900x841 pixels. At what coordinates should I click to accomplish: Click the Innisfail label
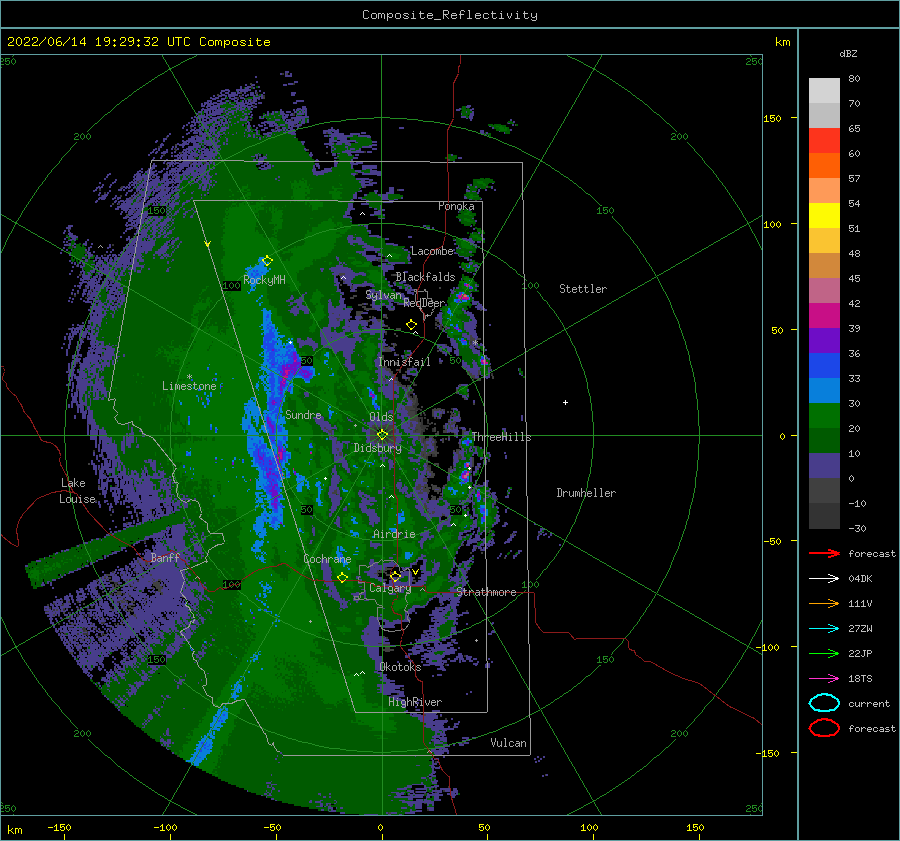click(x=404, y=362)
